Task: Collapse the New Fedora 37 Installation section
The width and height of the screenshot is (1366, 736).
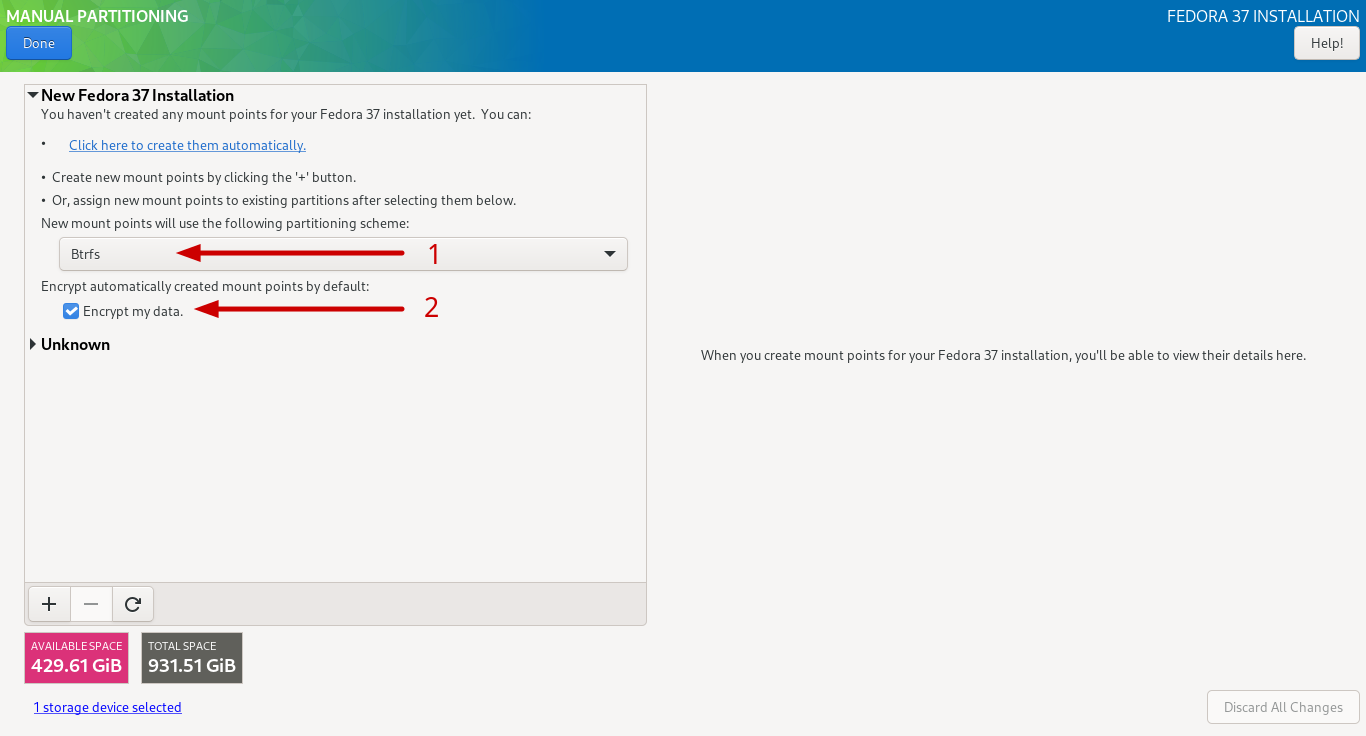Action: [x=33, y=96]
